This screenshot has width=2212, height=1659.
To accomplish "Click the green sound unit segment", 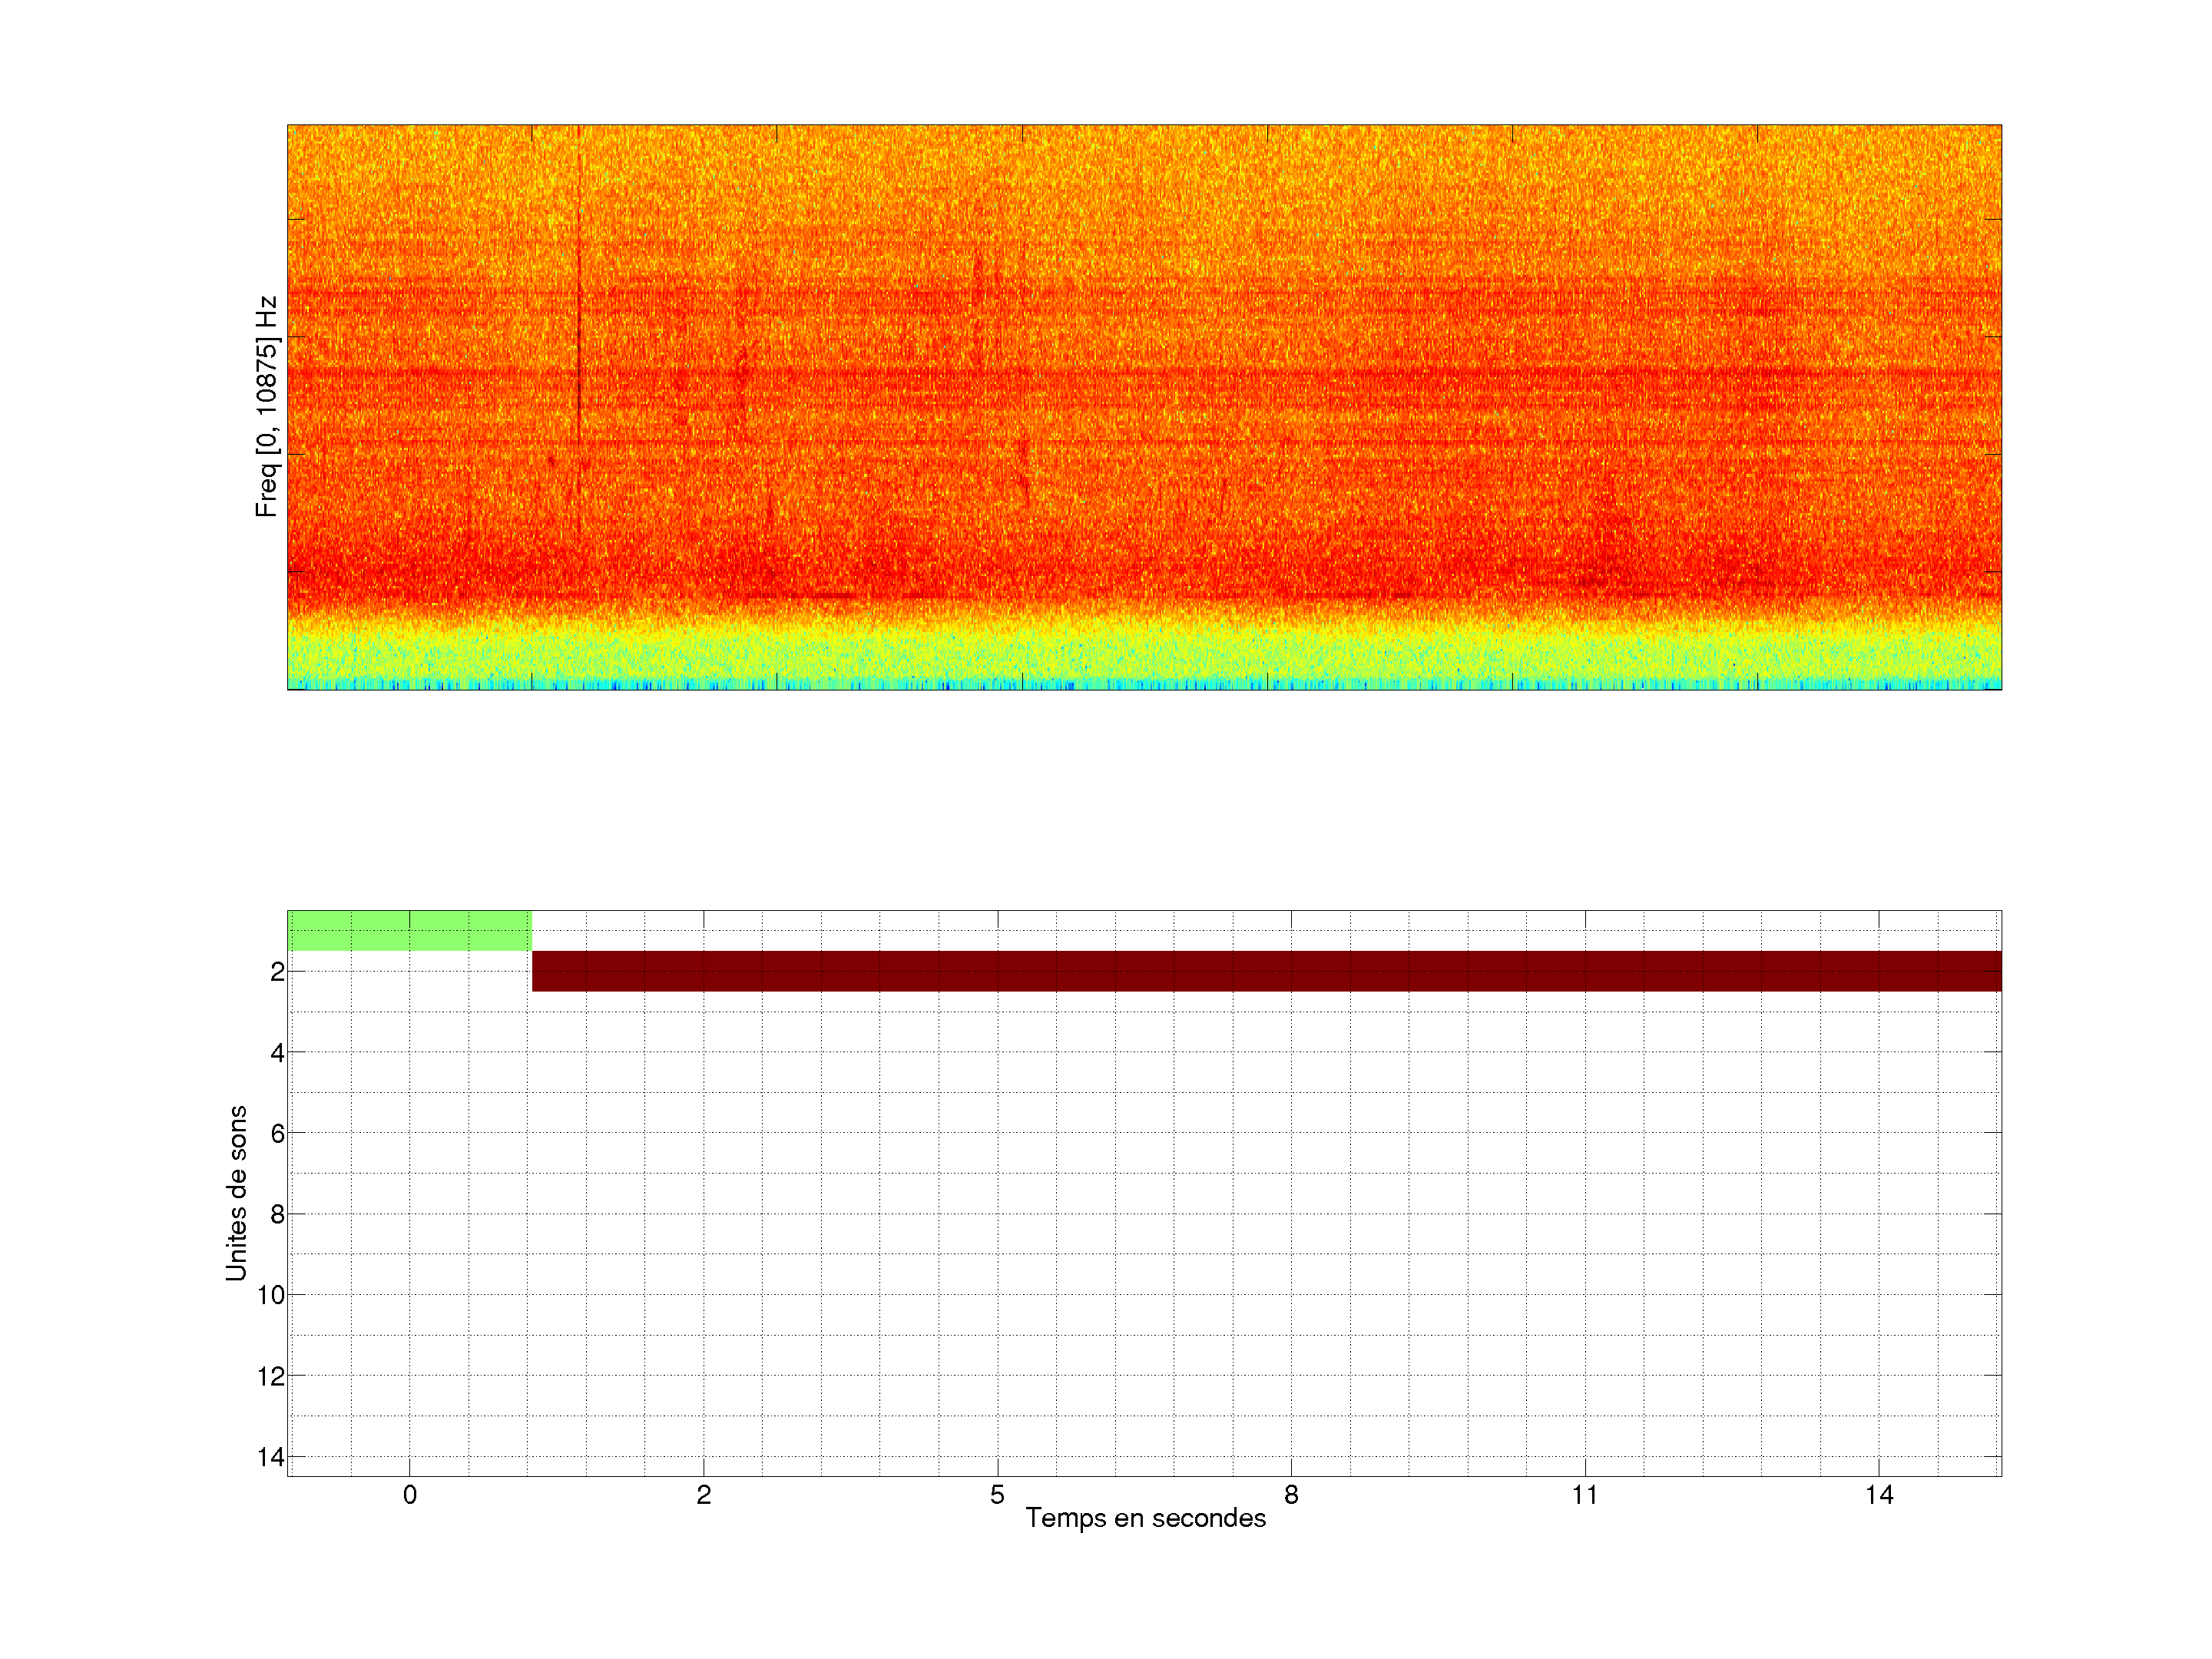I will pos(409,930).
